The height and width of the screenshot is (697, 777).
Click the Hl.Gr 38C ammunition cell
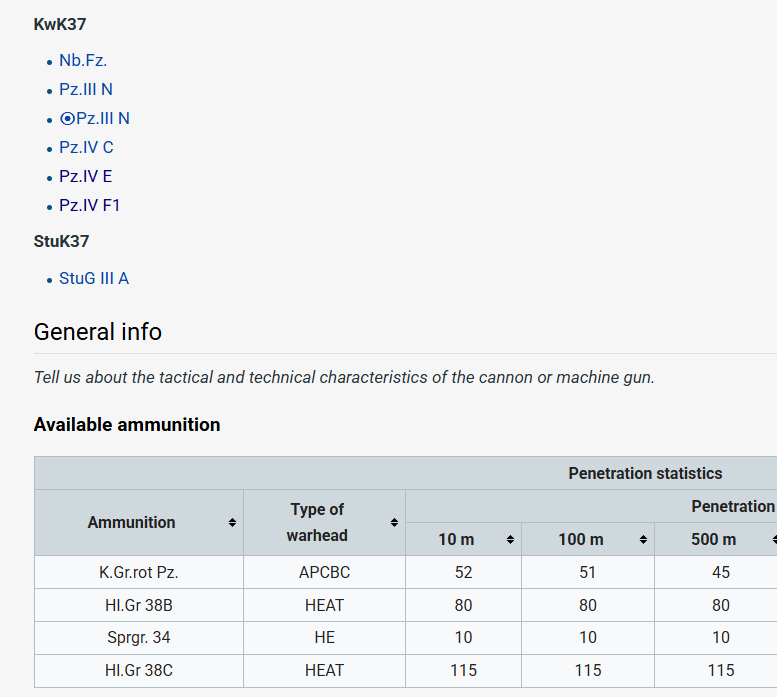click(139, 671)
